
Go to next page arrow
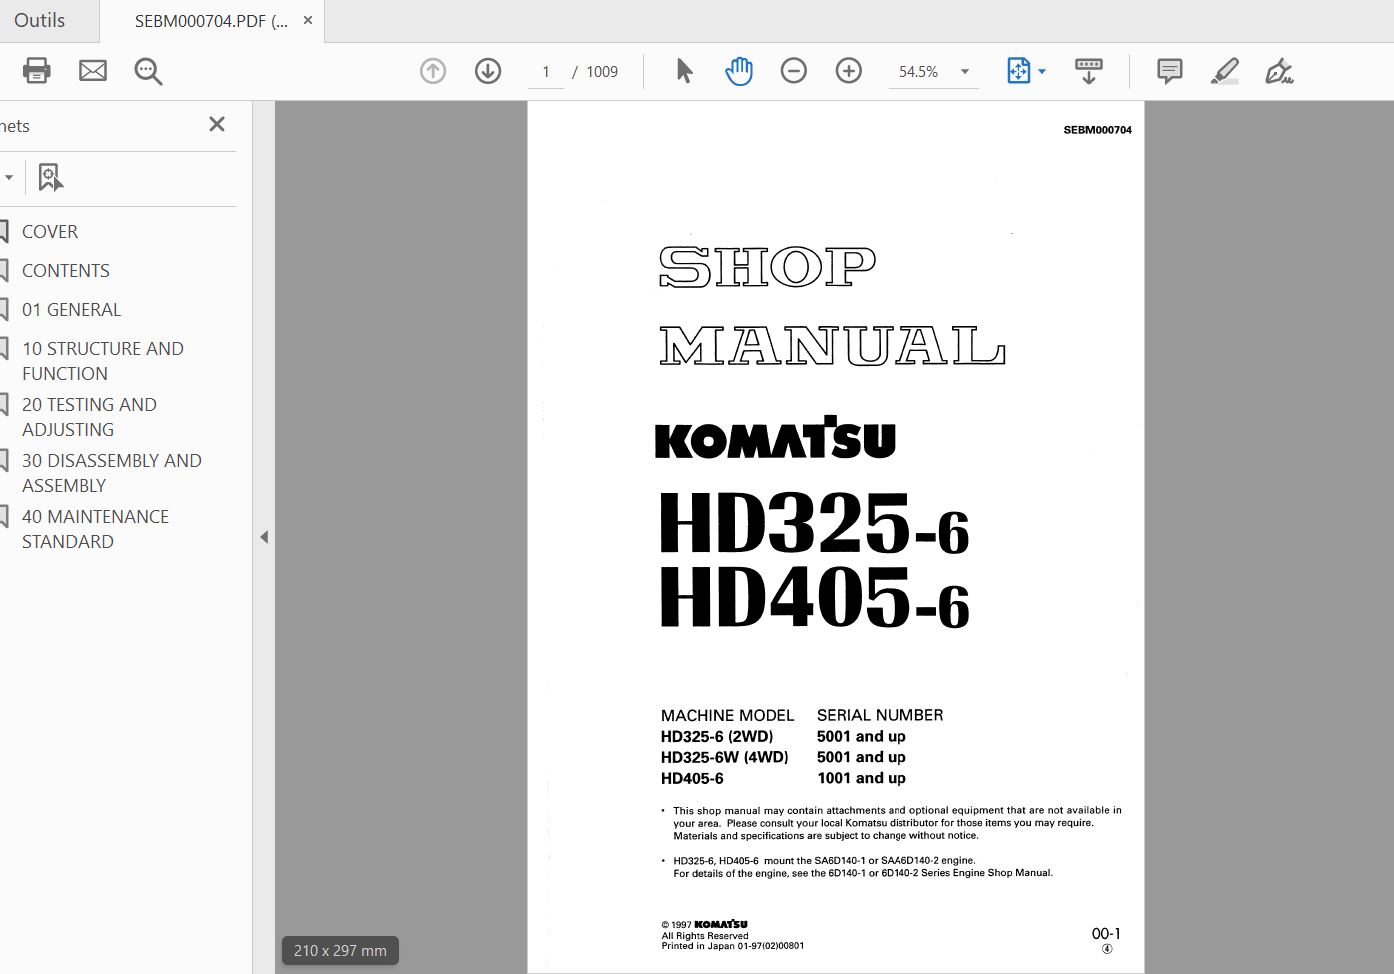pyautogui.click(x=488, y=71)
